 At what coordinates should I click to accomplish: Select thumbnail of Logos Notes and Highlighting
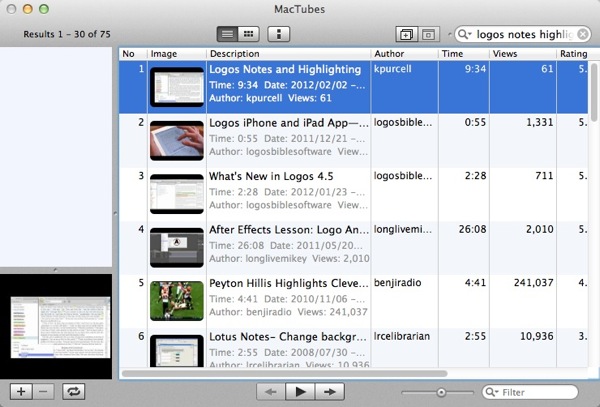177,87
